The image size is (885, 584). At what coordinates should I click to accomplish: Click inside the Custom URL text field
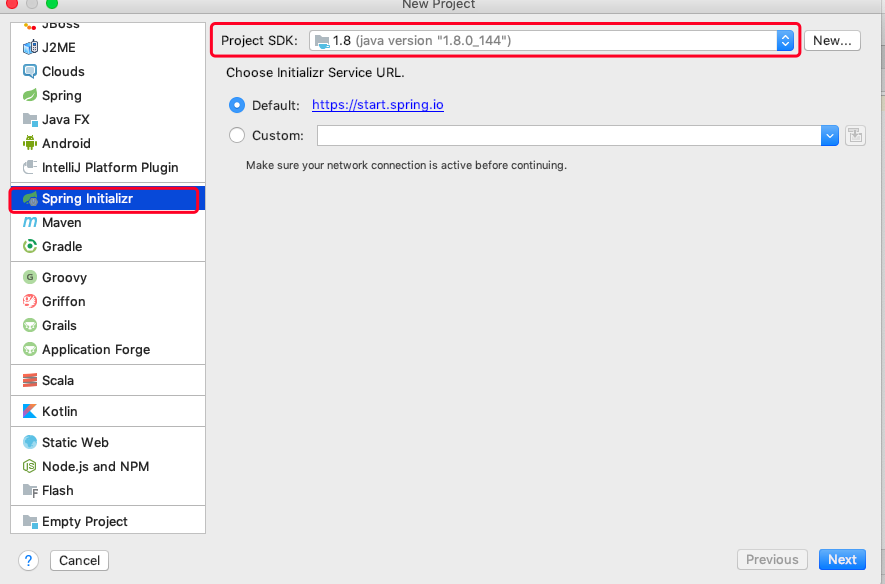tap(568, 136)
